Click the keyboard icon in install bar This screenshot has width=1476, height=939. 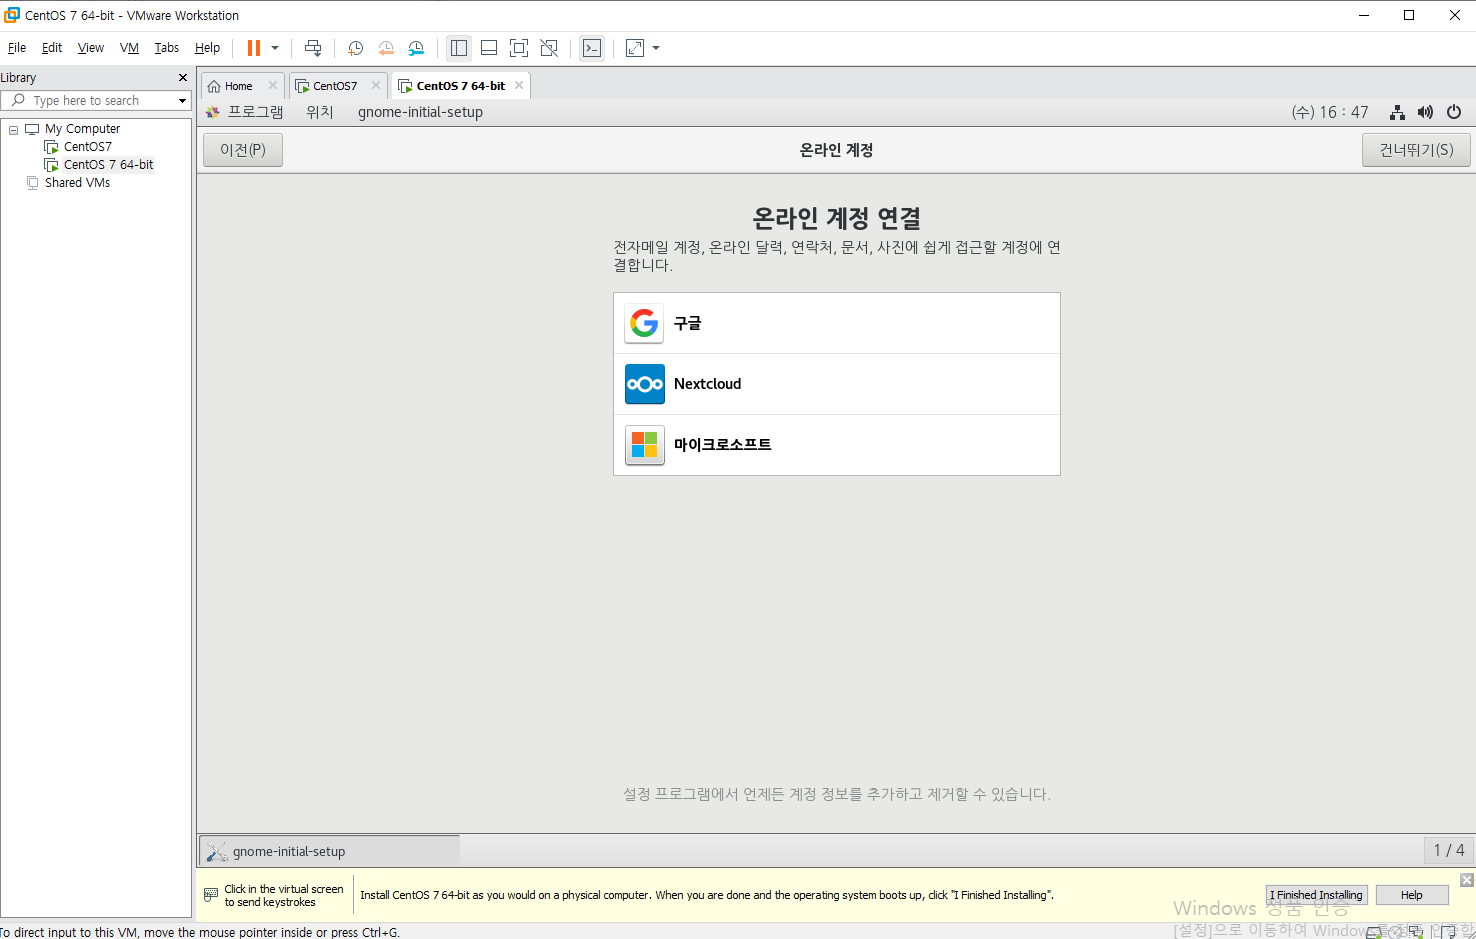pos(211,895)
